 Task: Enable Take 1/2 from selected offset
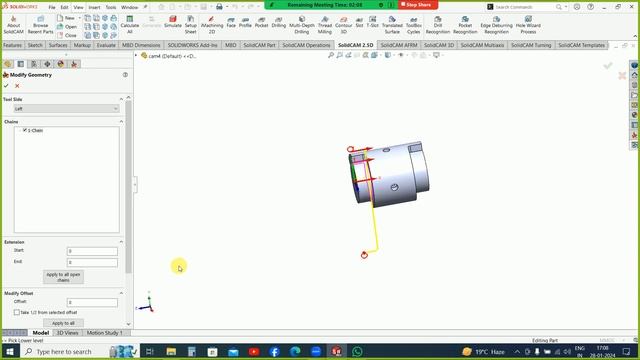pos(17,312)
